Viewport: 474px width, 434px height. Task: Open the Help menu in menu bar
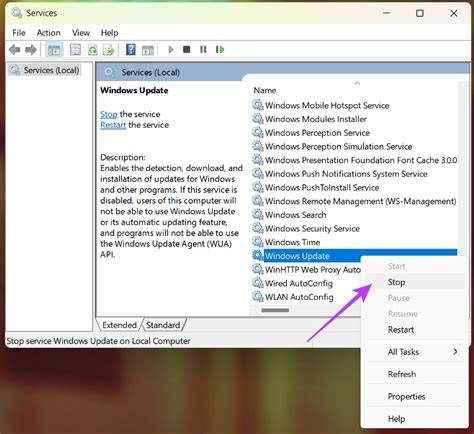(x=109, y=33)
